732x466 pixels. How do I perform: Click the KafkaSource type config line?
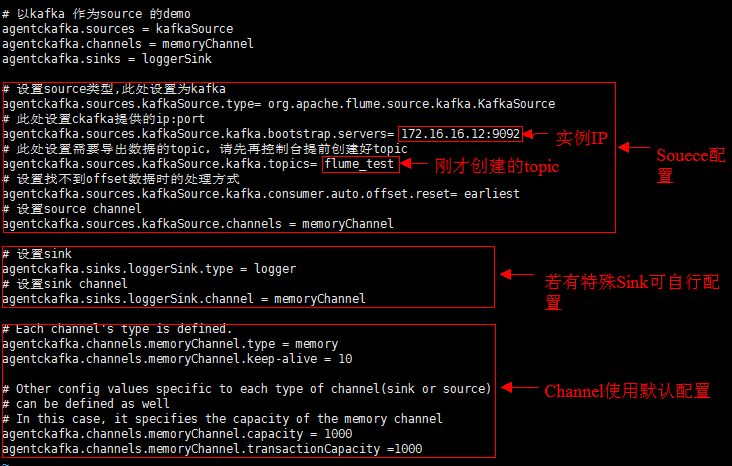pyautogui.click(x=278, y=104)
